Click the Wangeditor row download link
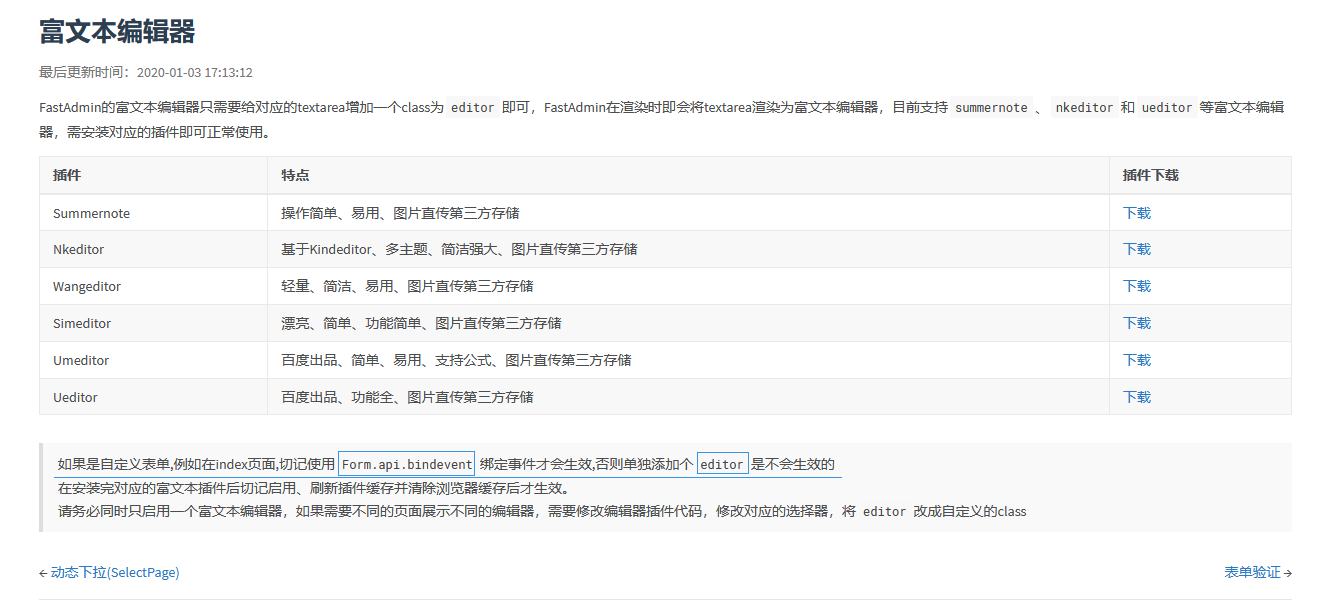1325x602 pixels. tap(1136, 286)
